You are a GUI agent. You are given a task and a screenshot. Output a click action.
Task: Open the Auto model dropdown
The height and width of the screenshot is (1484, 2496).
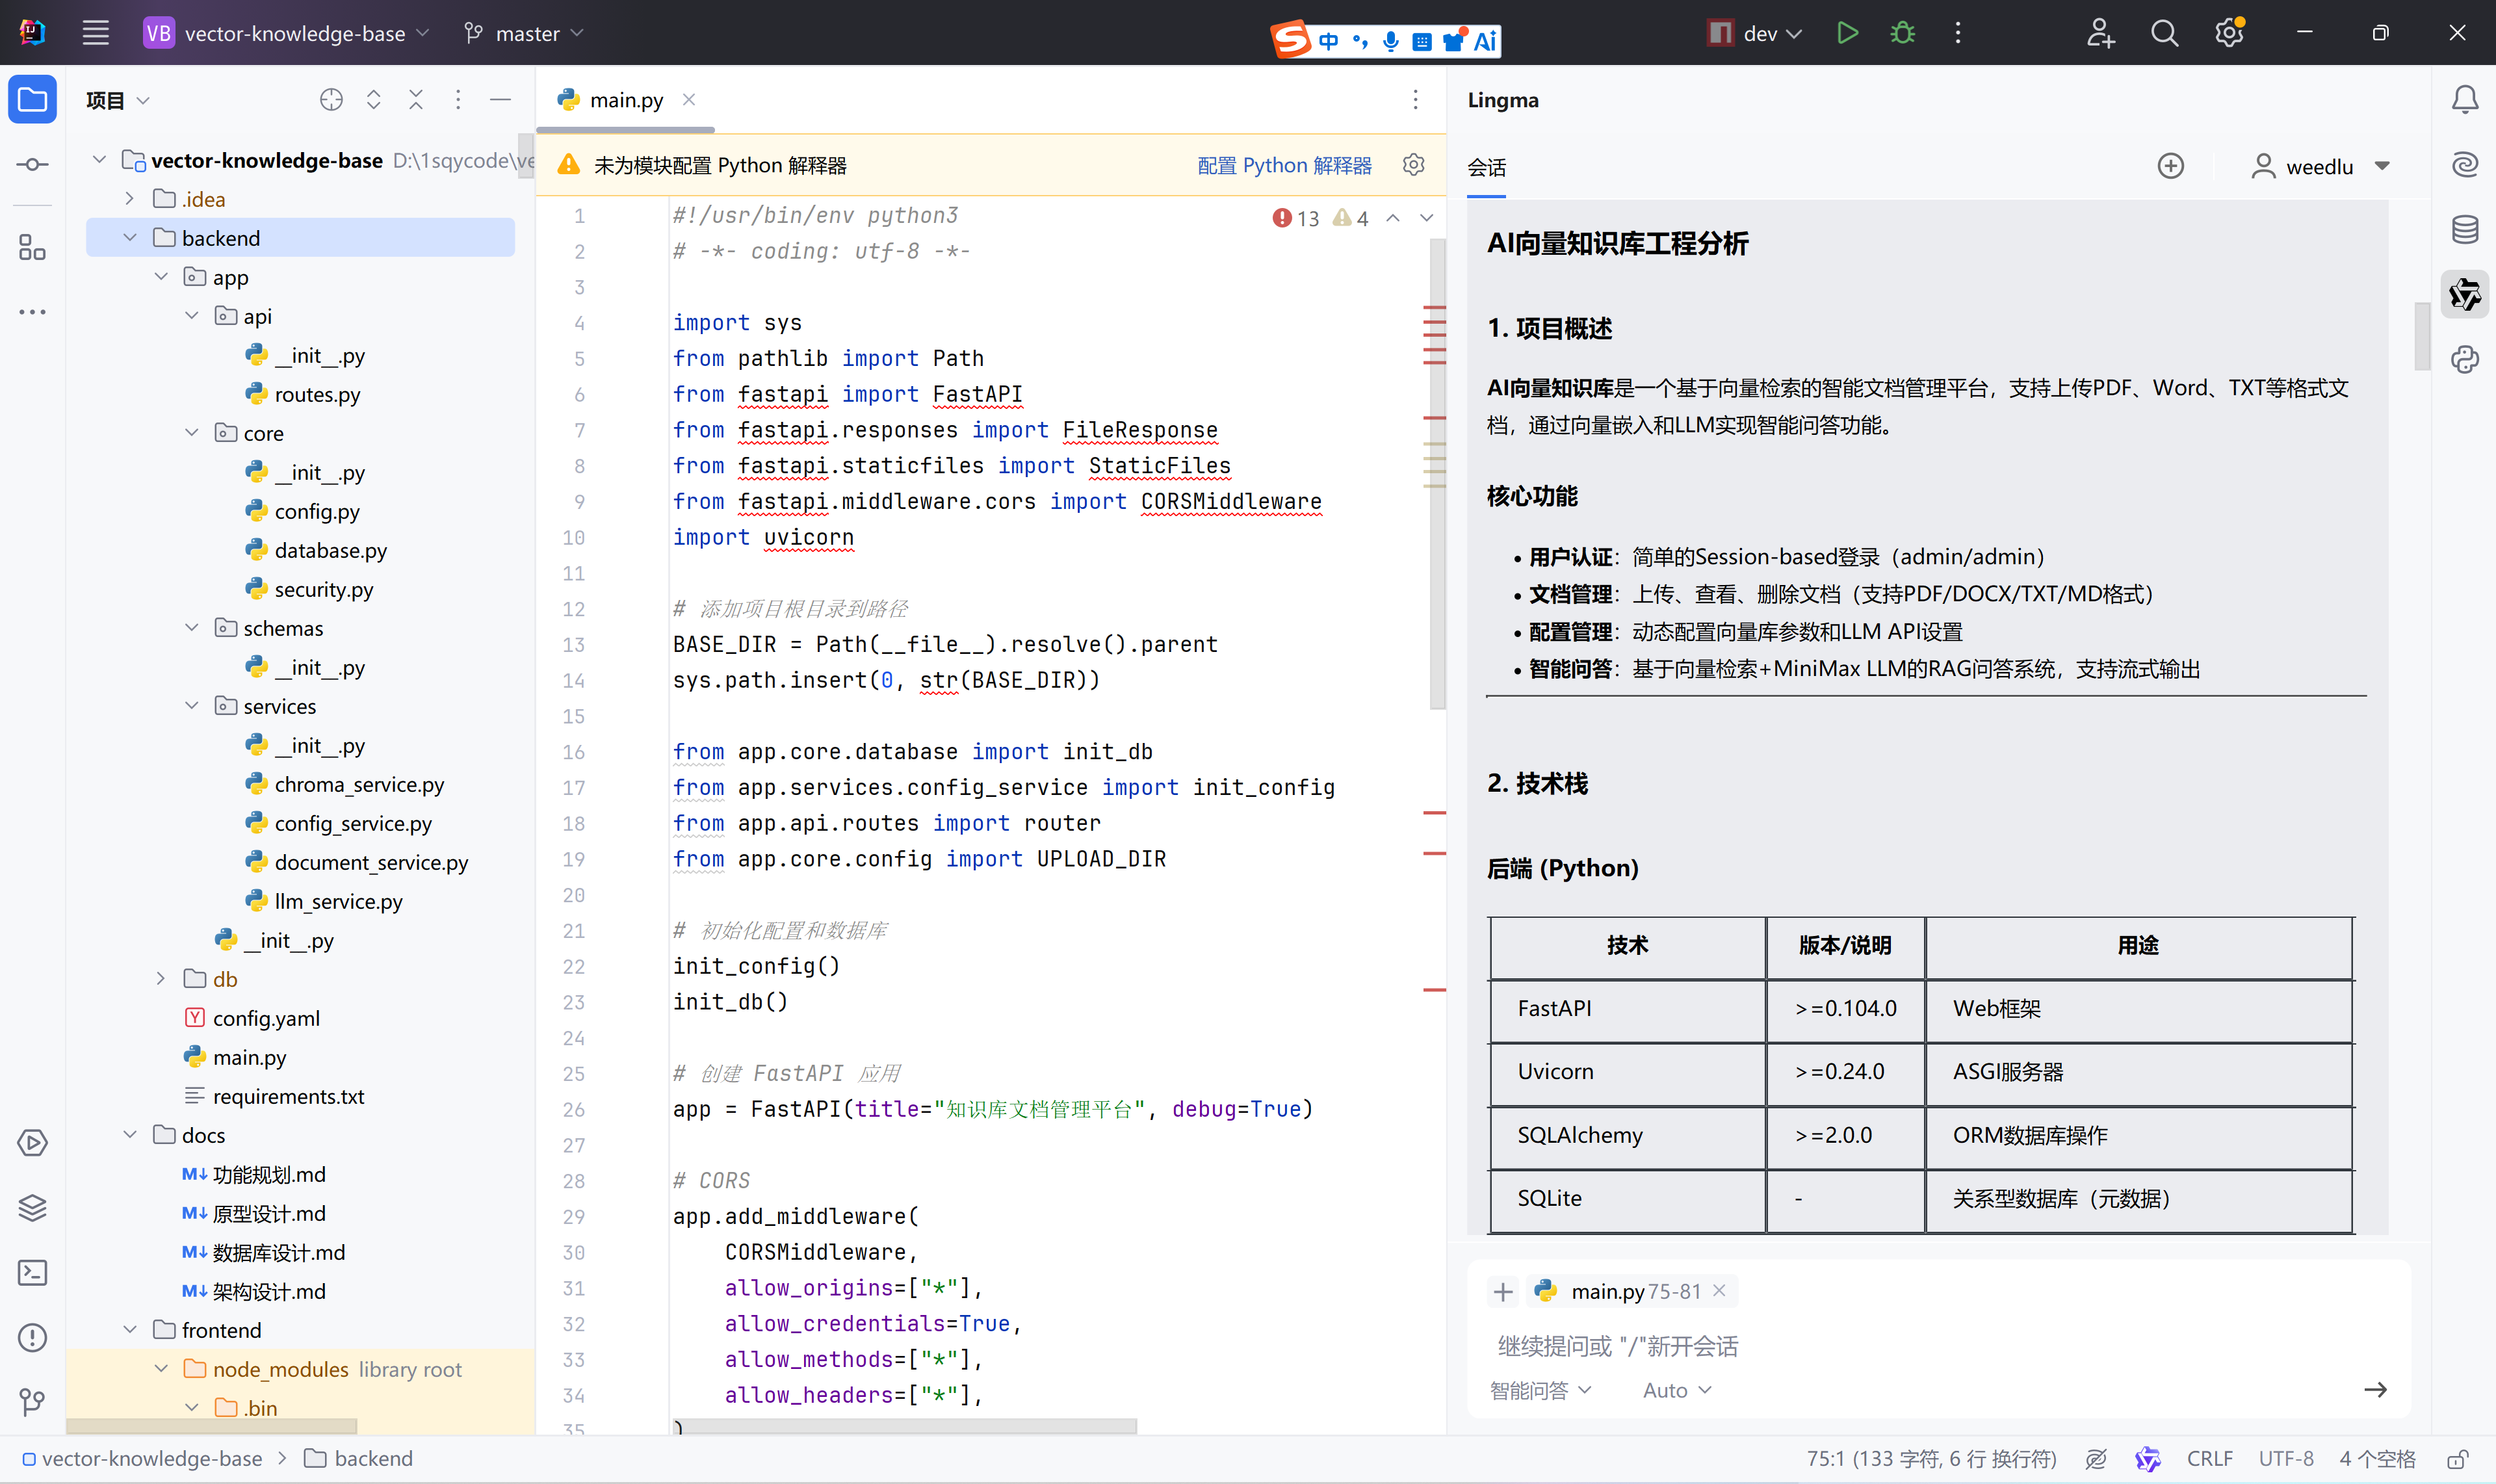point(1677,1390)
